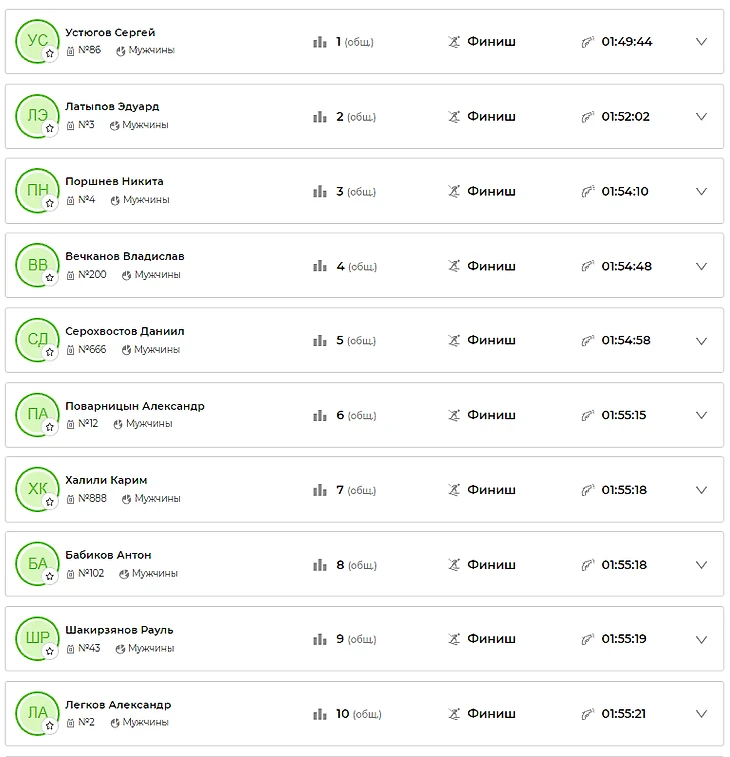The height and width of the screenshot is (757, 730).
Task: Toggle favorite star for Латыпов Эдуард
Action: (x=50, y=128)
